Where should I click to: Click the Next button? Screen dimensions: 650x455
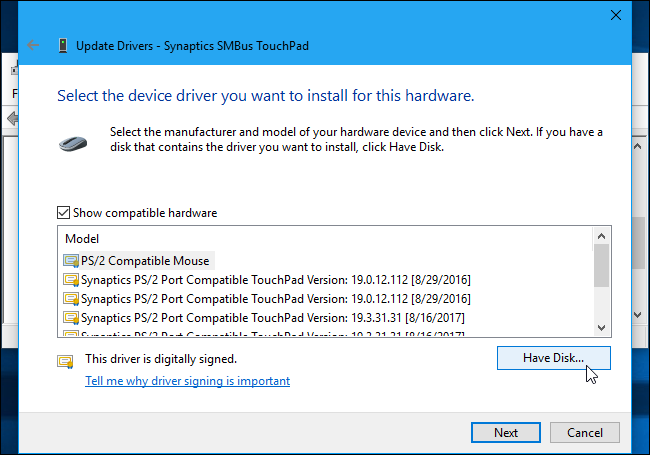[506, 432]
